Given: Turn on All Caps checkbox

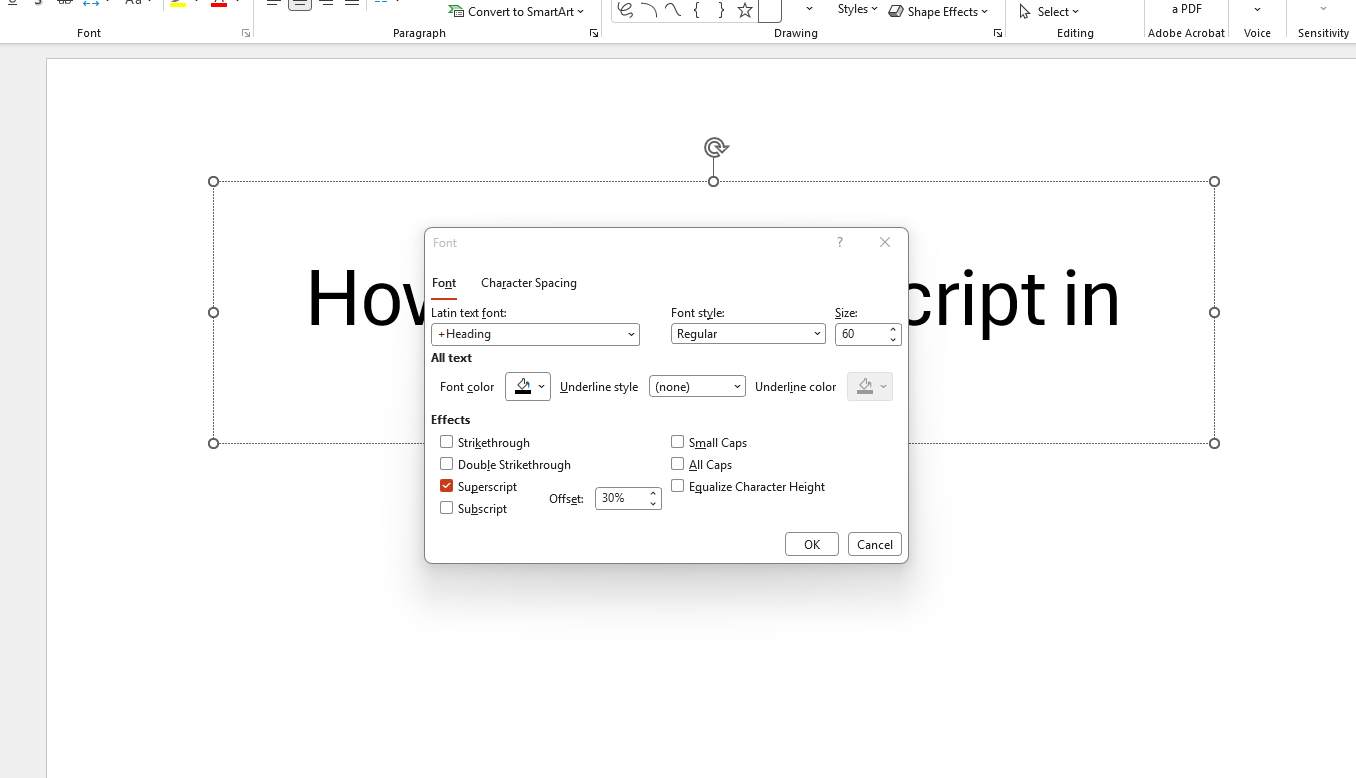Looking at the screenshot, I should pyautogui.click(x=678, y=464).
